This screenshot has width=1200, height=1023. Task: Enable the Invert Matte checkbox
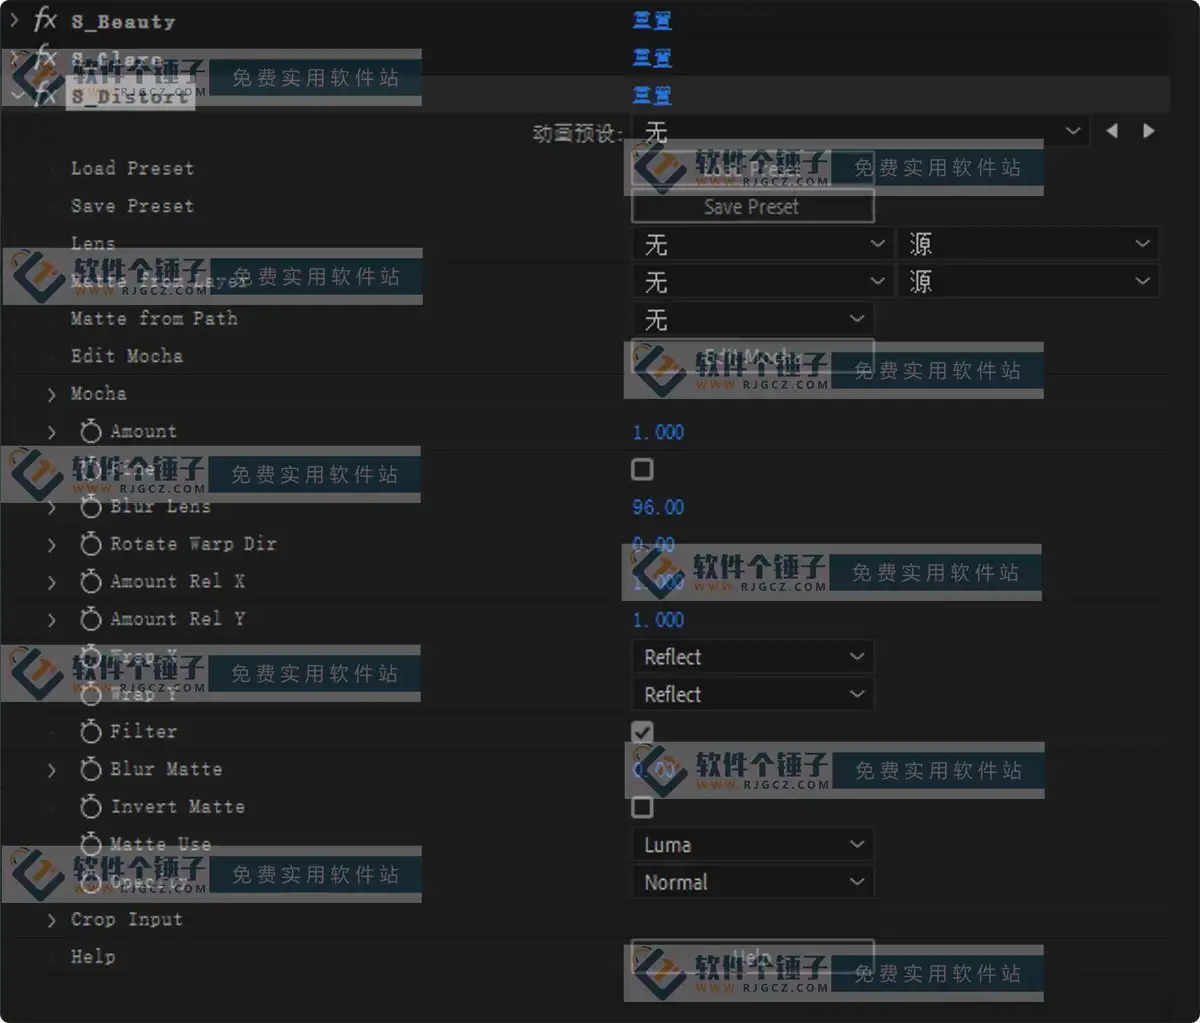tap(642, 807)
